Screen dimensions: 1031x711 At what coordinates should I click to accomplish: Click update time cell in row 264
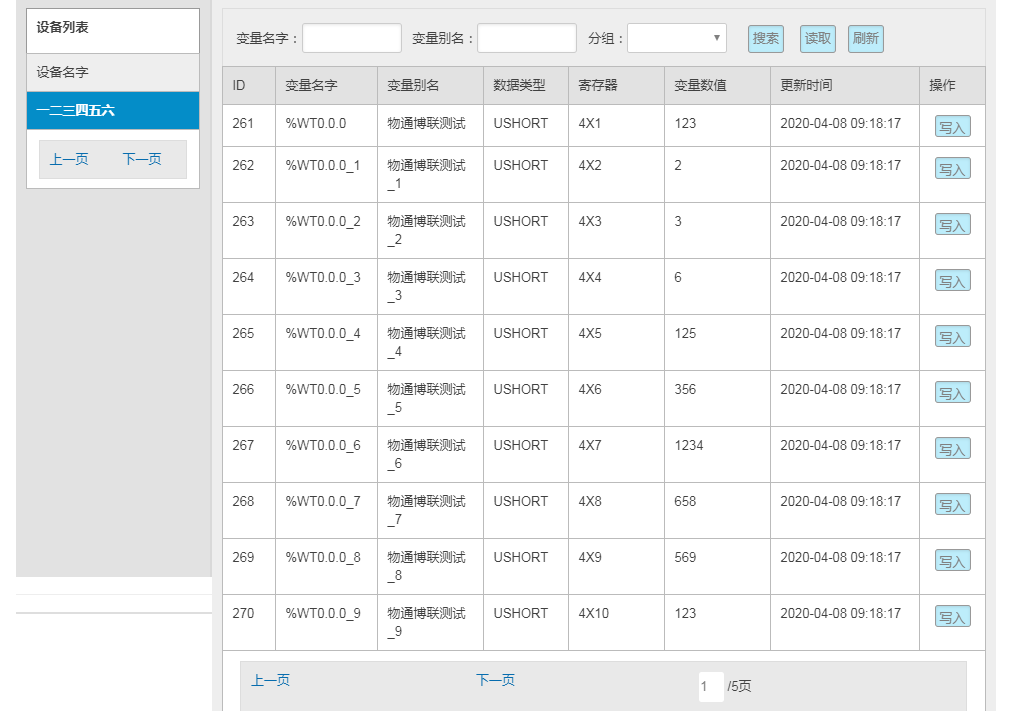click(x=844, y=286)
